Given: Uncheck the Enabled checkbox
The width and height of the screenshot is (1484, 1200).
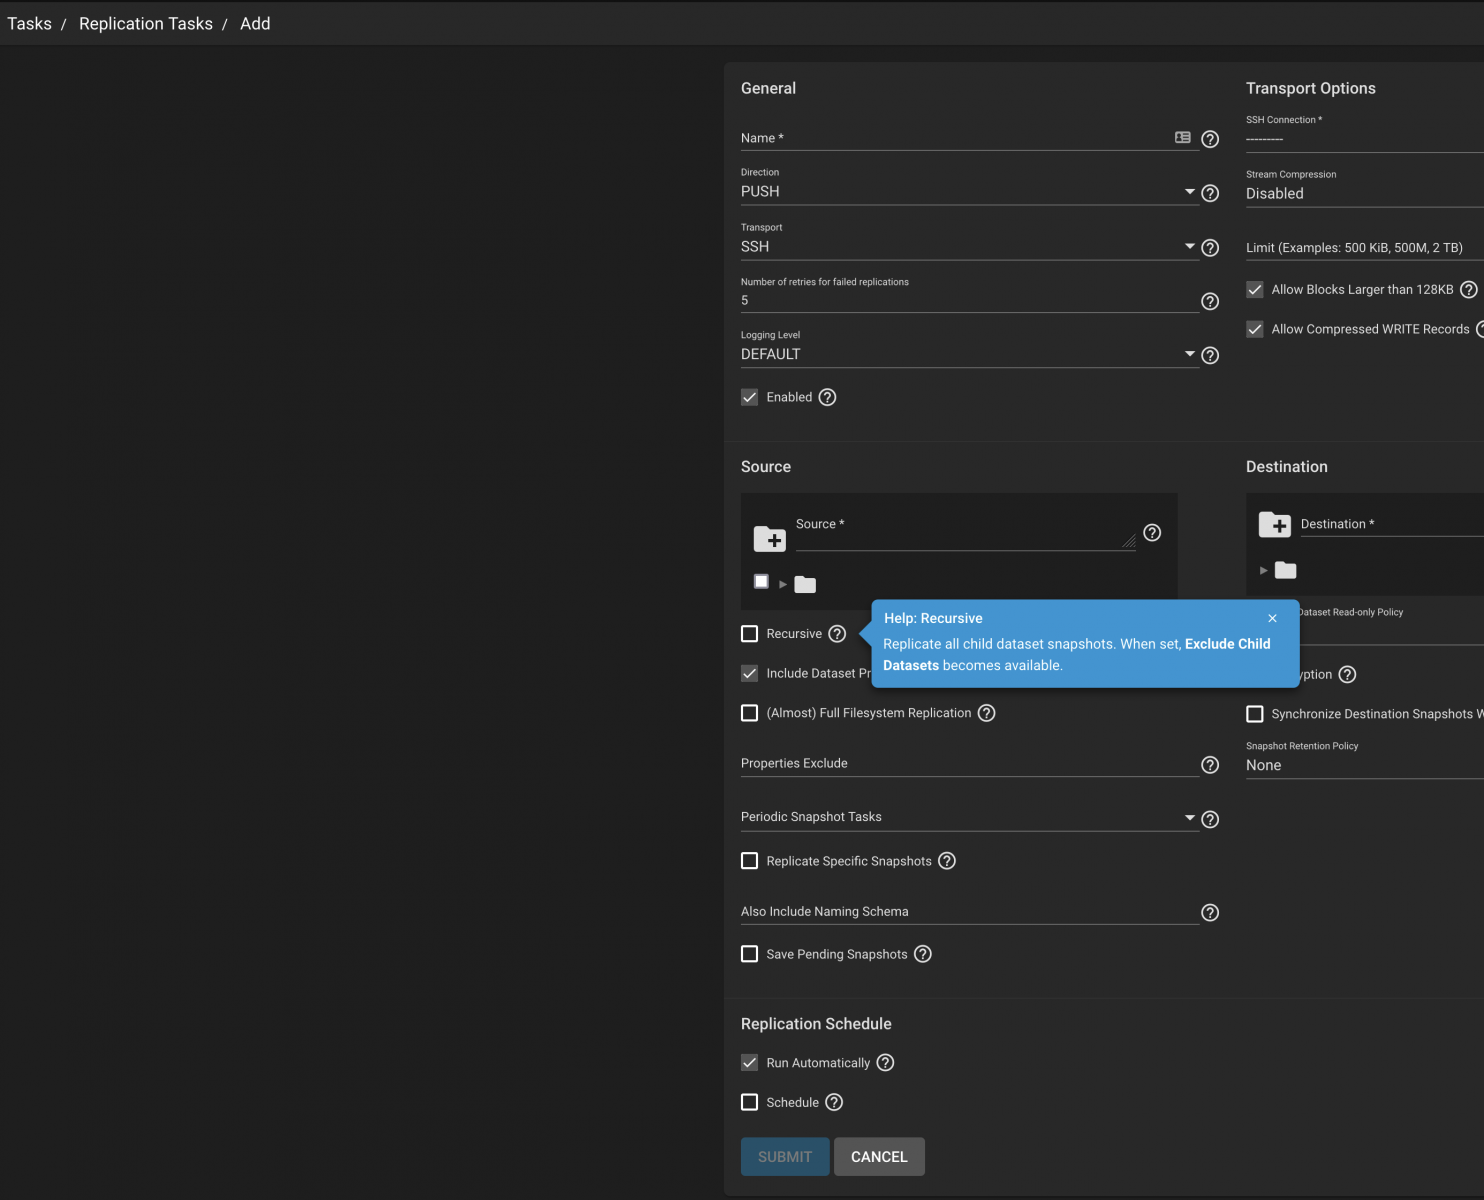Looking at the screenshot, I should (750, 397).
